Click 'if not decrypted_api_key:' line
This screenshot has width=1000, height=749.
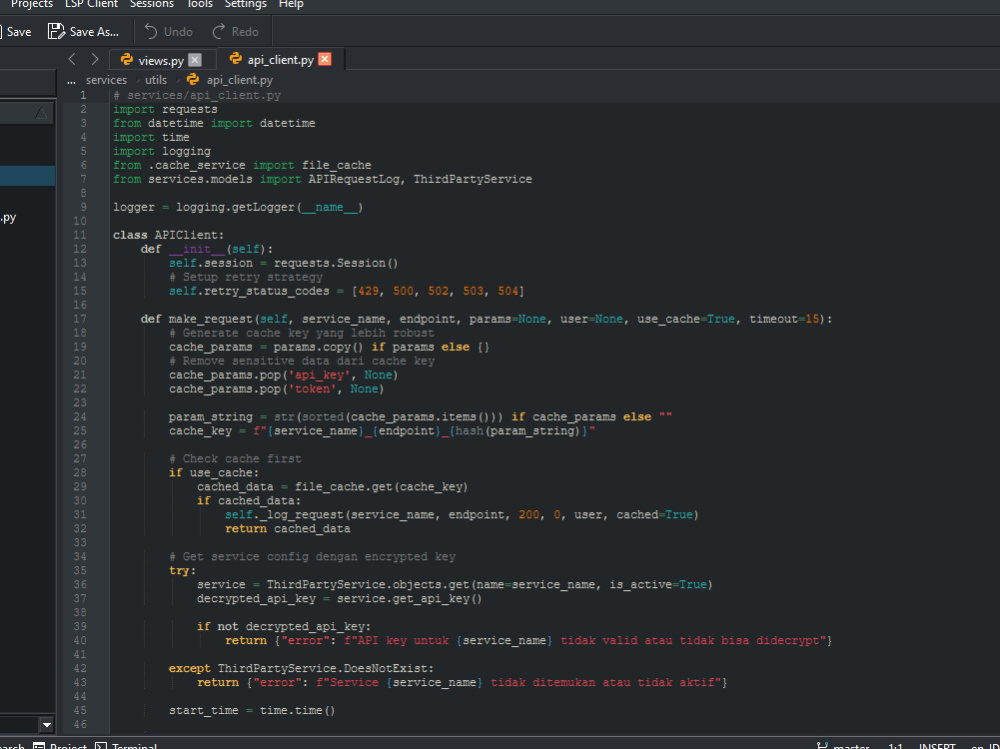[x=284, y=627]
